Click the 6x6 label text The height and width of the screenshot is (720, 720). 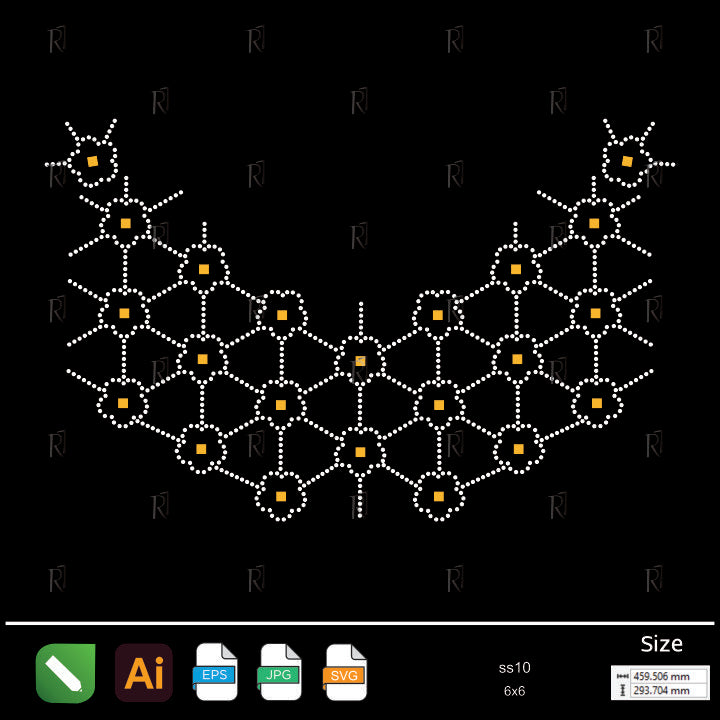[514, 691]
